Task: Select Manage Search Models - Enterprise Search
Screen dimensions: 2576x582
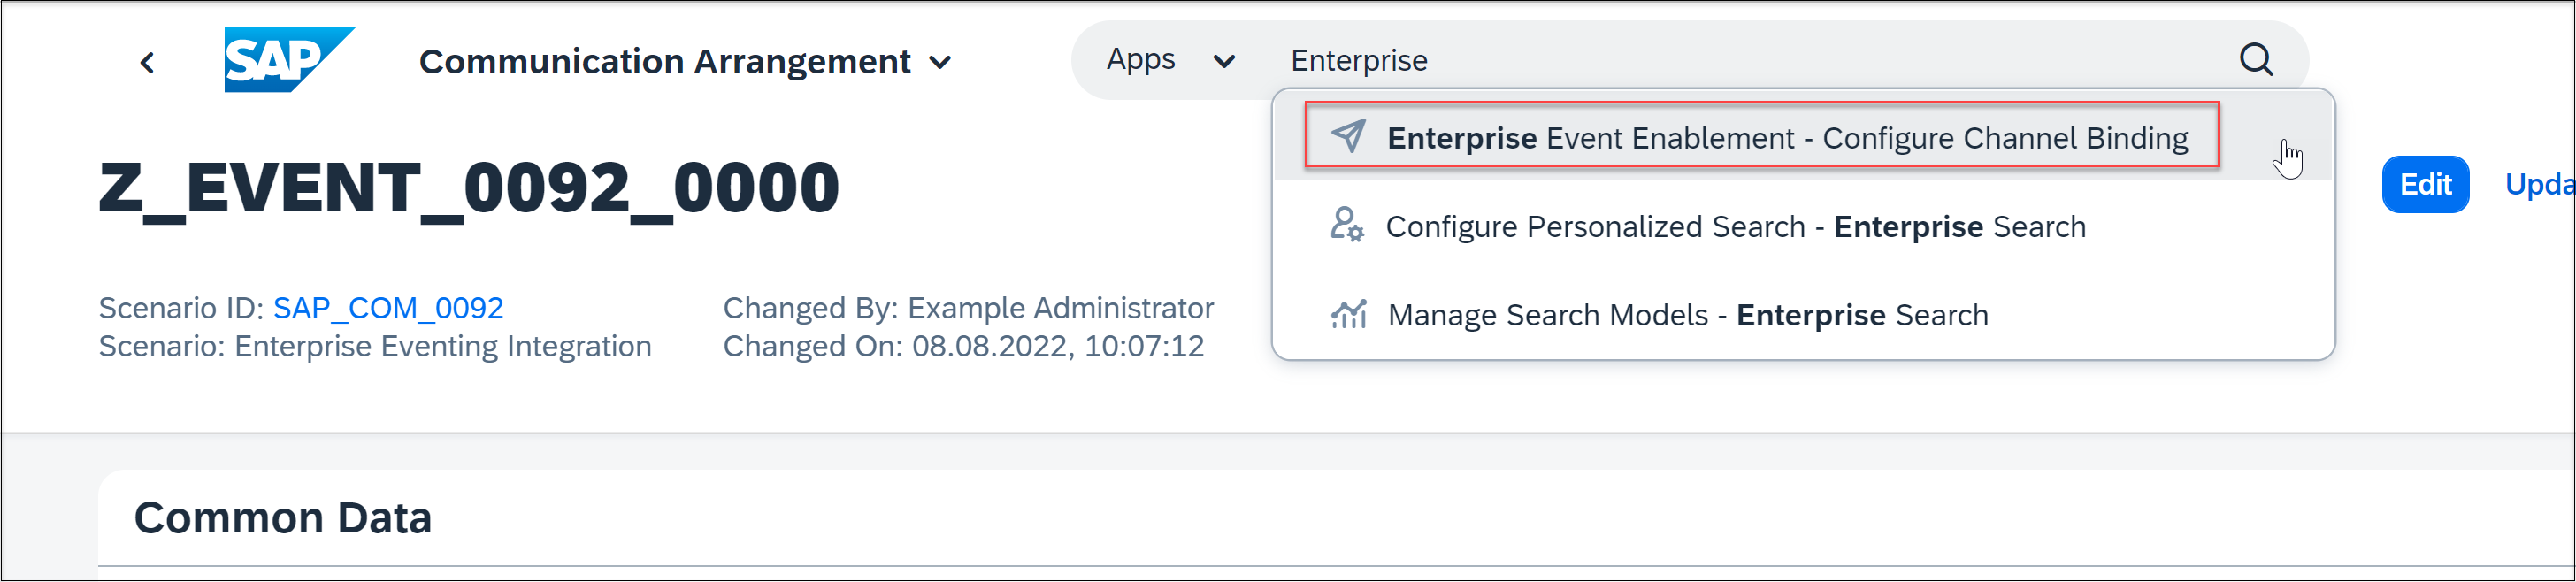Action: pyautogui.click(x=1802, y=314)
